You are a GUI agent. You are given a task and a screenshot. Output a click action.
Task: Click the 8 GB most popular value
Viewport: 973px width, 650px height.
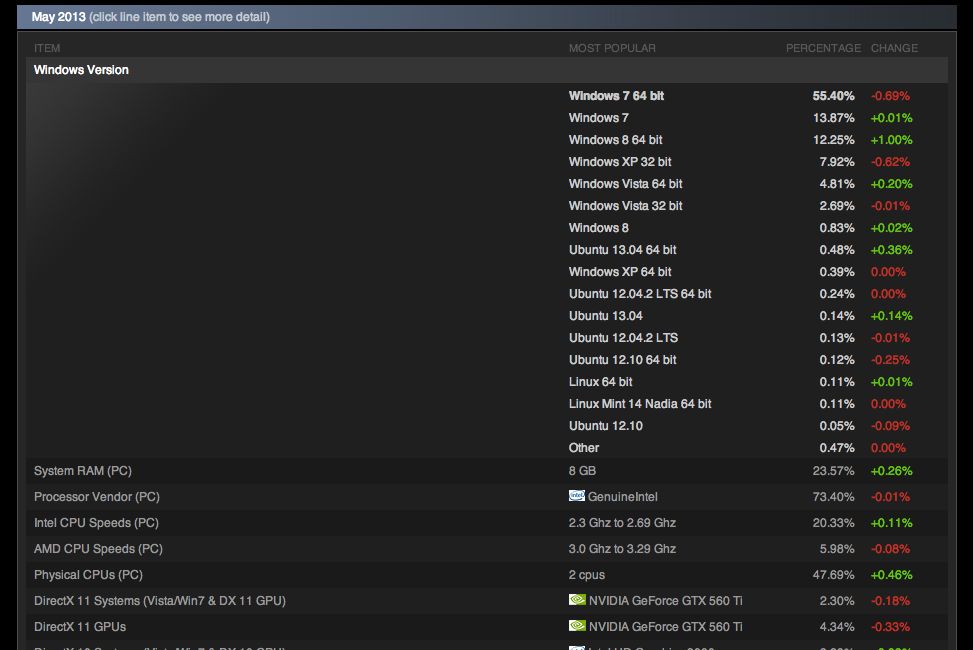tap(582, 471)
